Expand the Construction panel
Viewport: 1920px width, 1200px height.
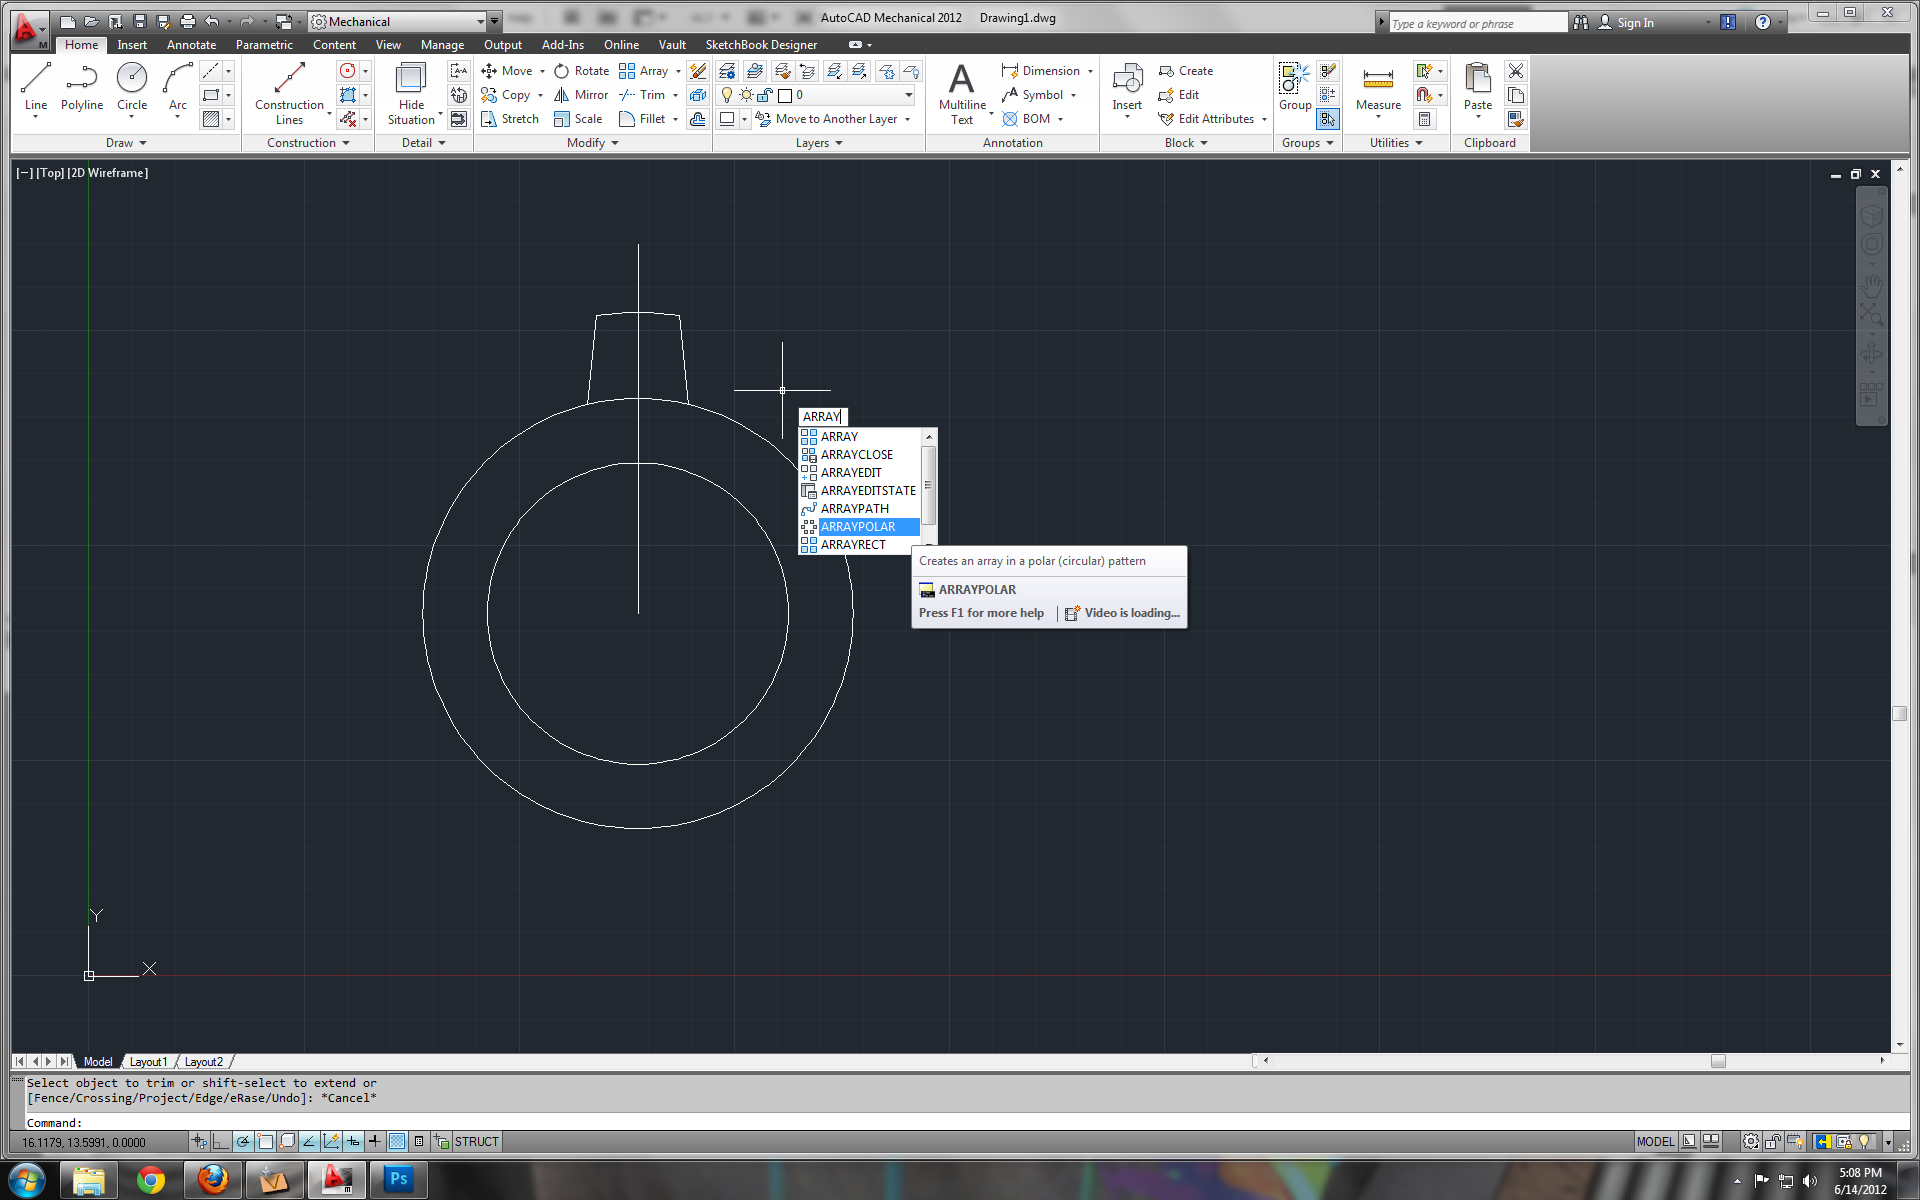(x=308, y=143)
